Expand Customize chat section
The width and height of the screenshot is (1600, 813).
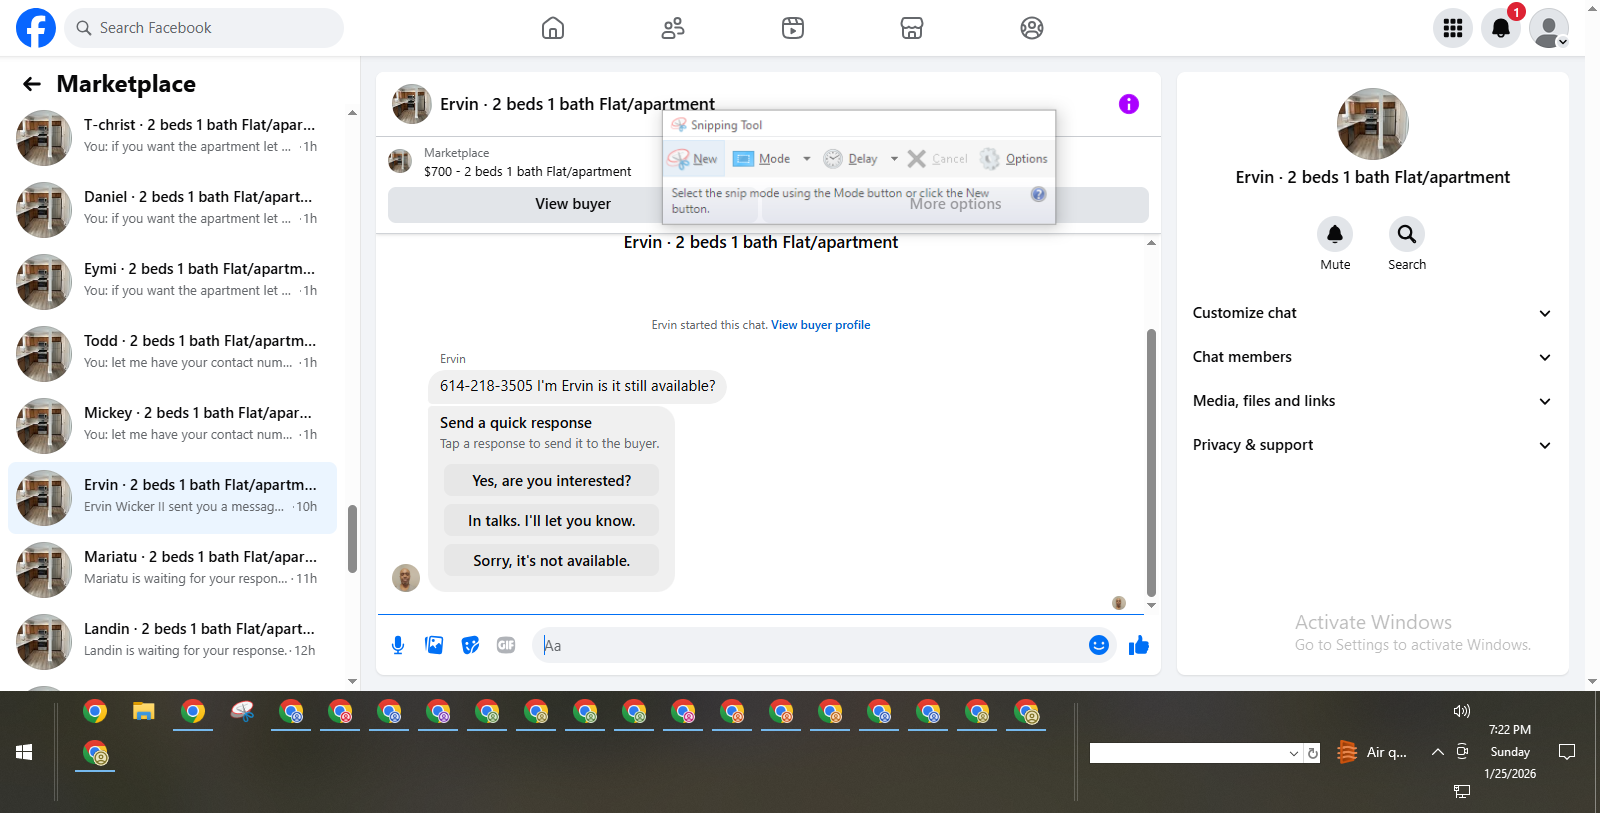pyautogui.click(x=1372, y=313)
